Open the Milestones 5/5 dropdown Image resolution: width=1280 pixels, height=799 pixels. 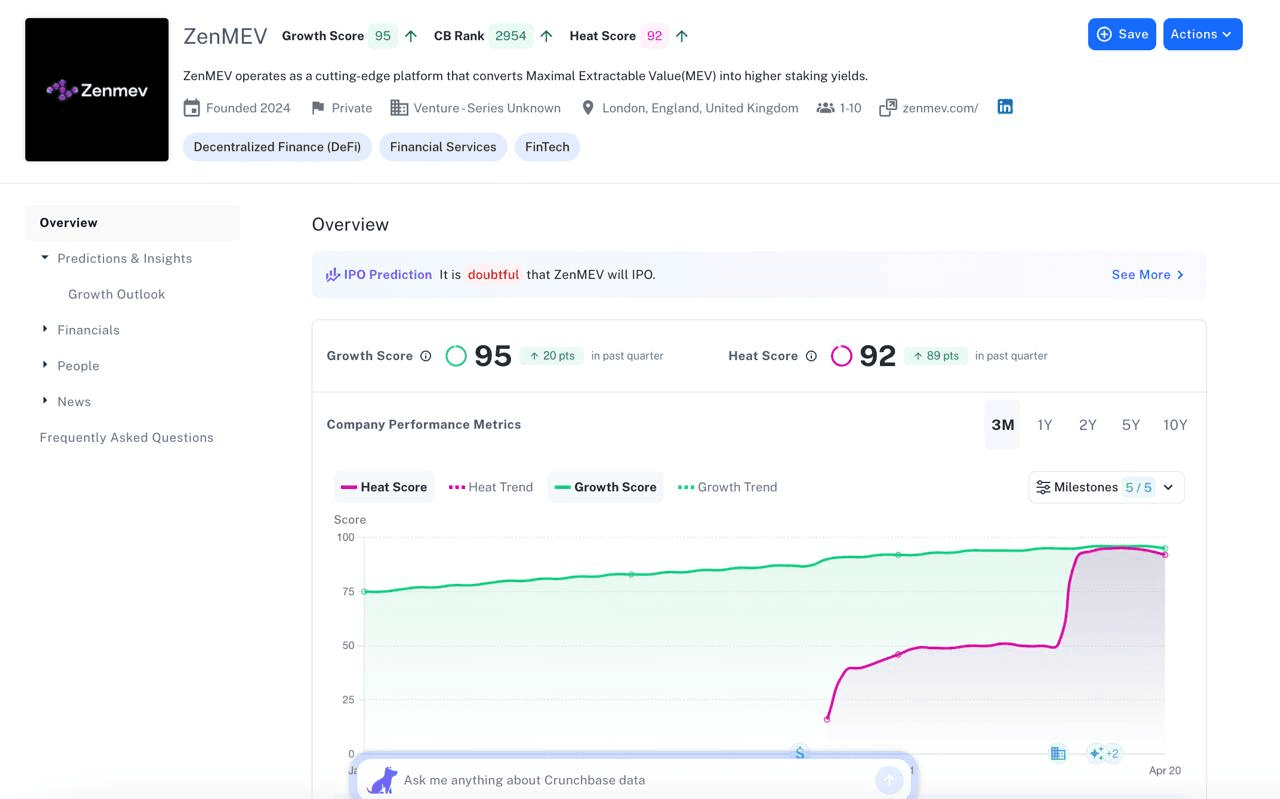pyautogui.click(x=1106, y=487)
